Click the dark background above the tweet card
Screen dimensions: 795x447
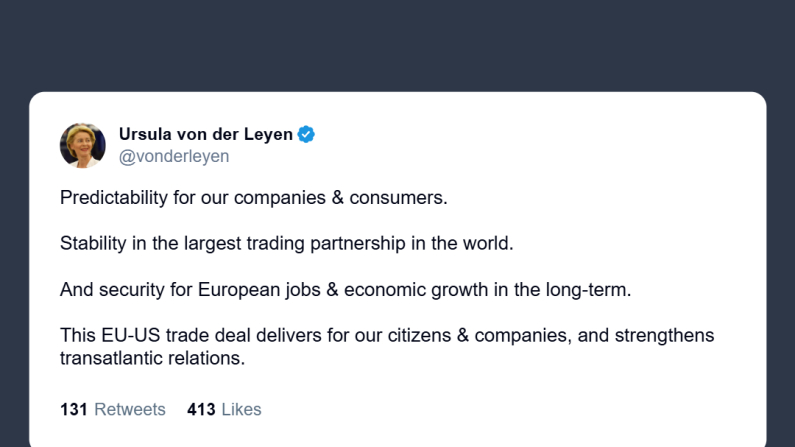(x=397, y=45)
